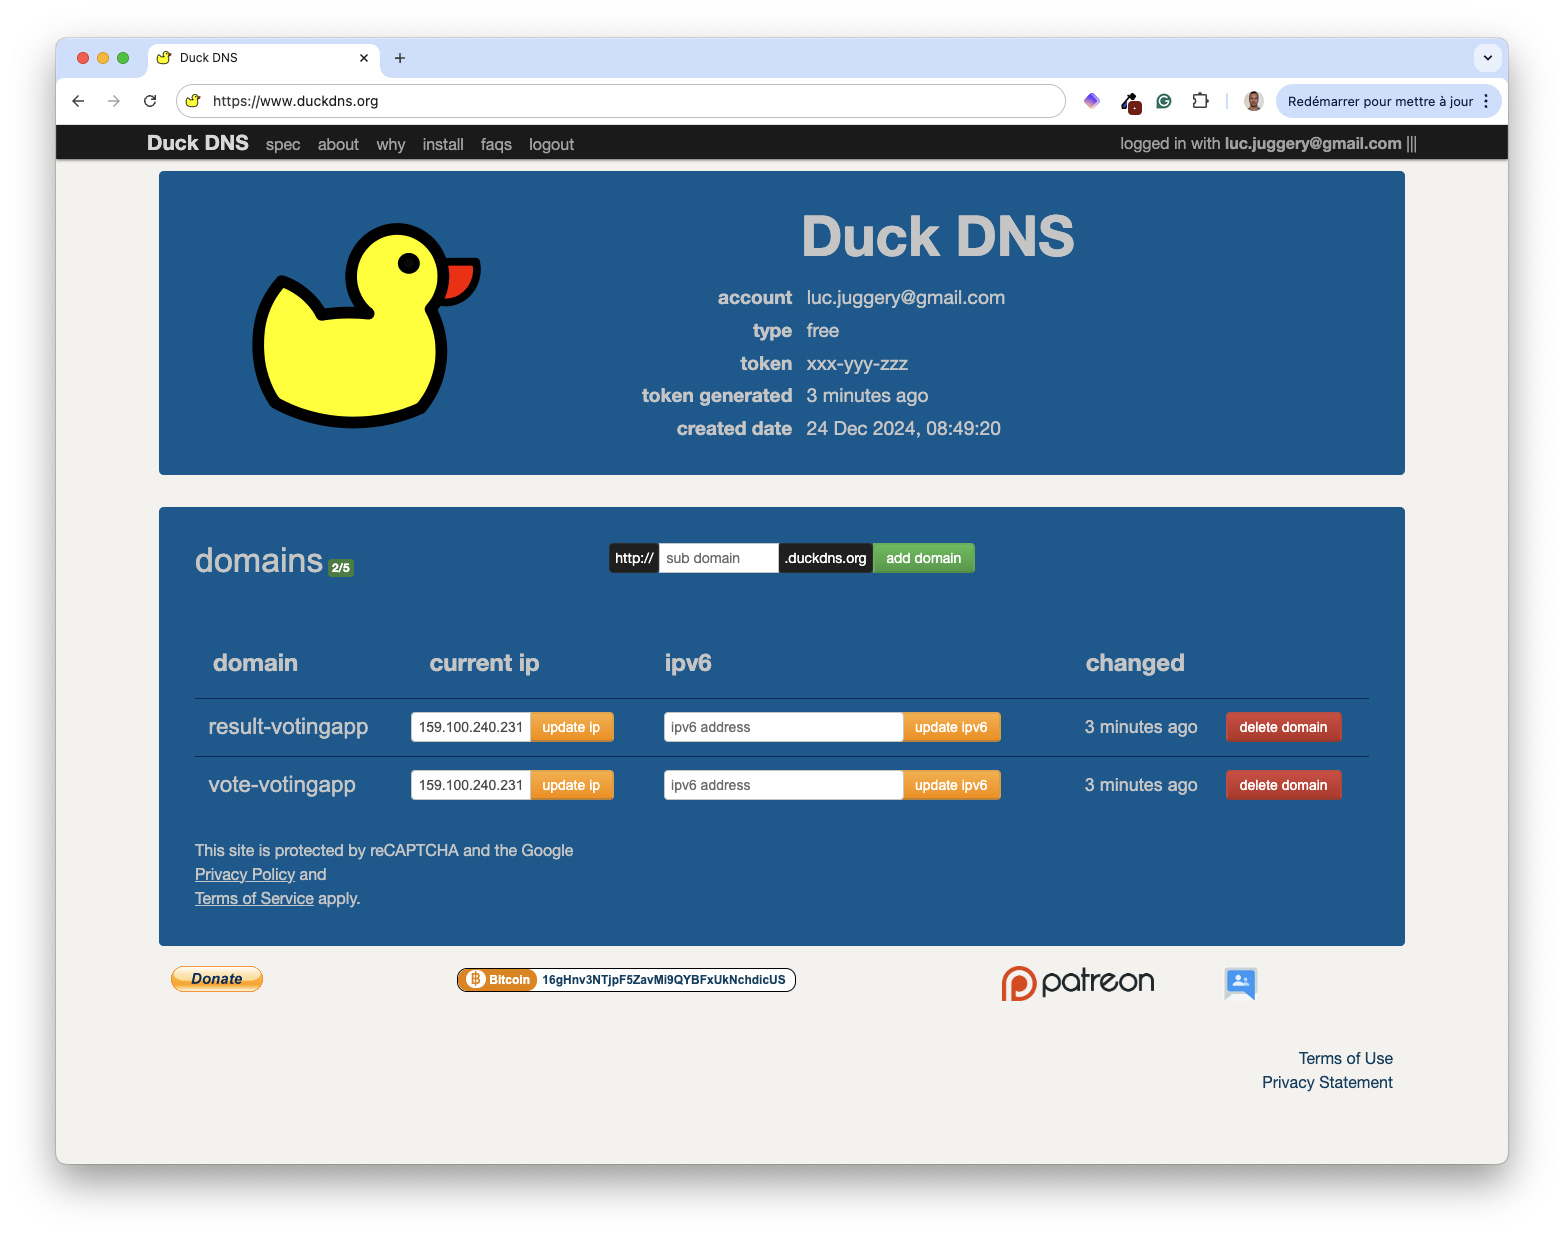
Task: Open site info via the address bar icon
Action: [x=192, y=101]
